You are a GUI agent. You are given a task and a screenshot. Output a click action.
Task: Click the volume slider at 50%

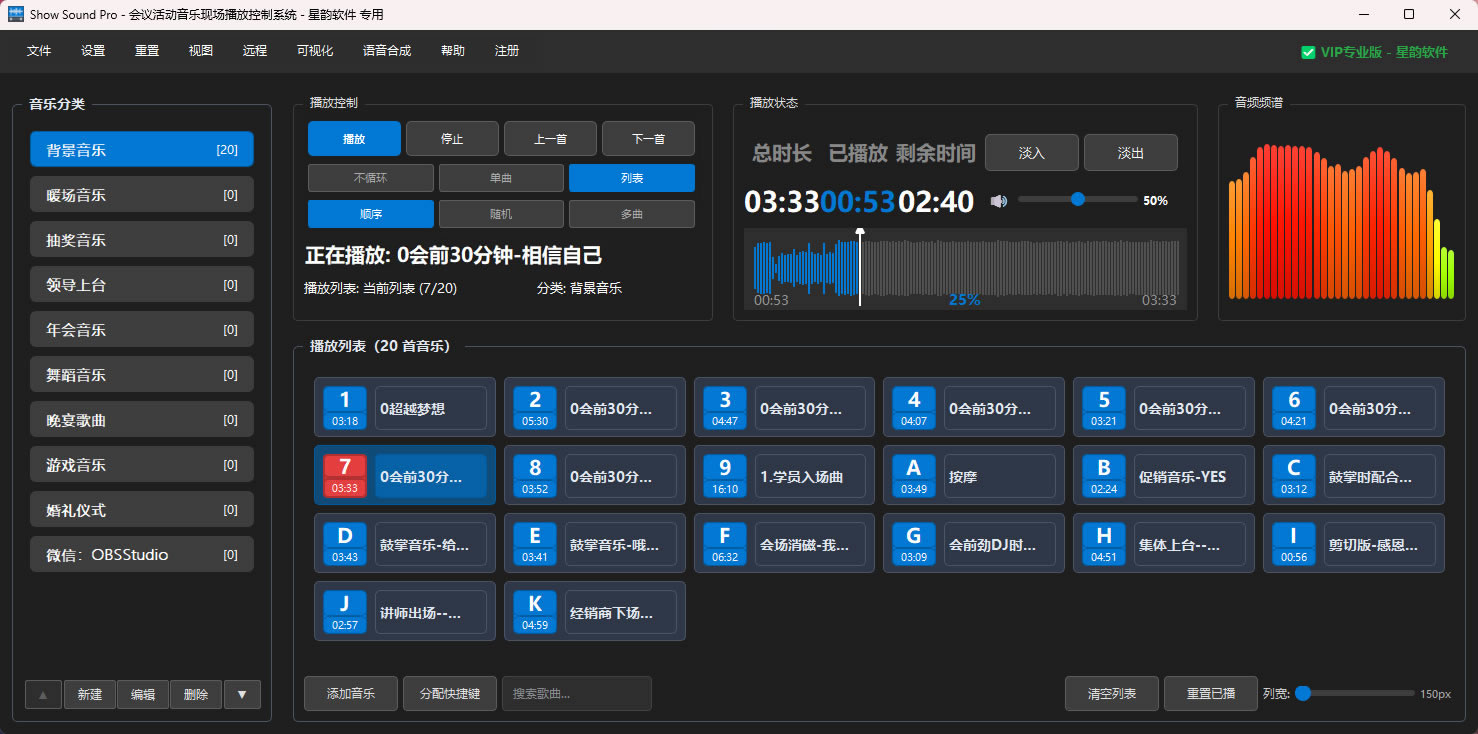click(x=1077, y=200)
